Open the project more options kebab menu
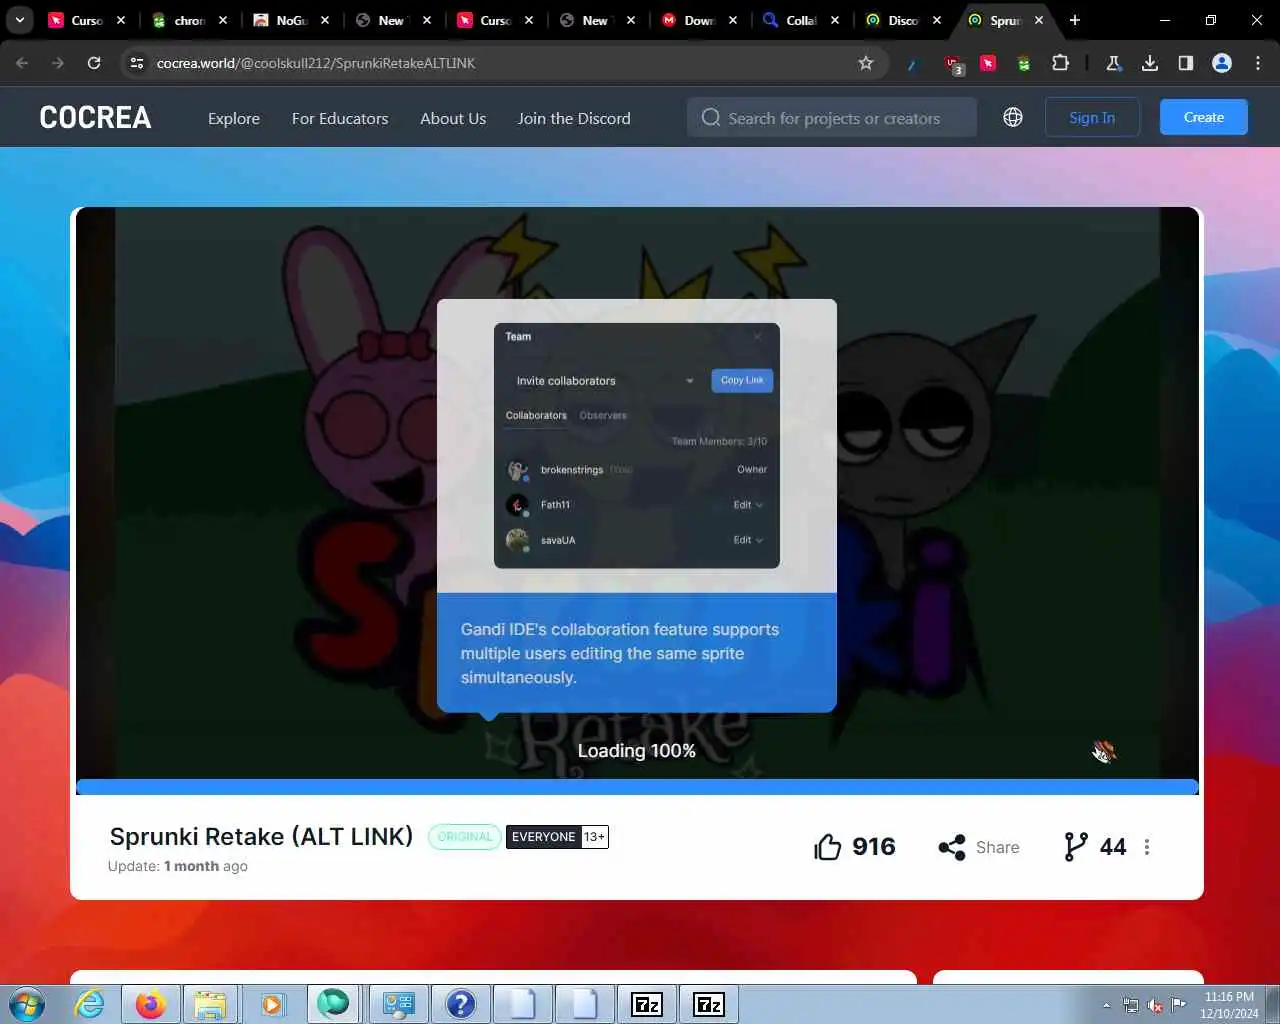The height and width of the screenshot is (1024, 1280). pos(1147,847)
